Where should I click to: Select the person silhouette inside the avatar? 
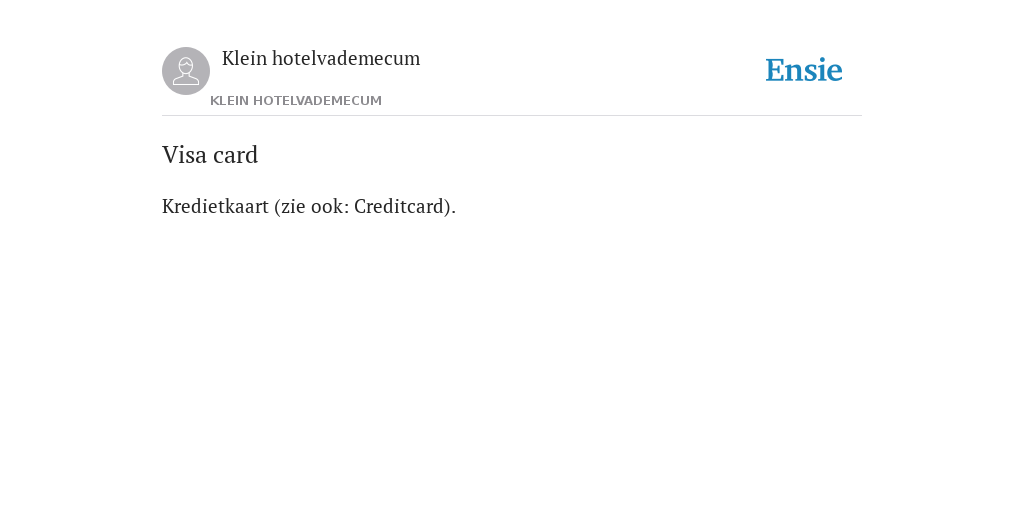point(186,71)
